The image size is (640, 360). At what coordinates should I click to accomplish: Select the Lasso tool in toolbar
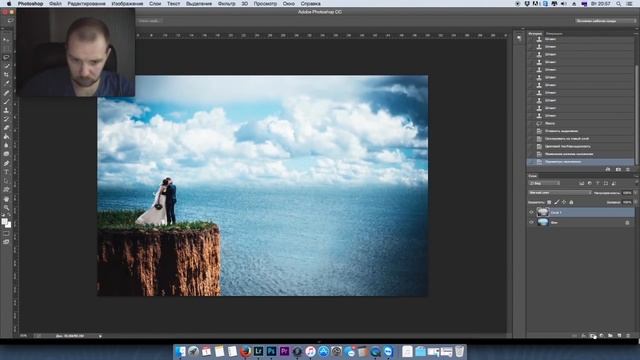click(x=6, y=57)
